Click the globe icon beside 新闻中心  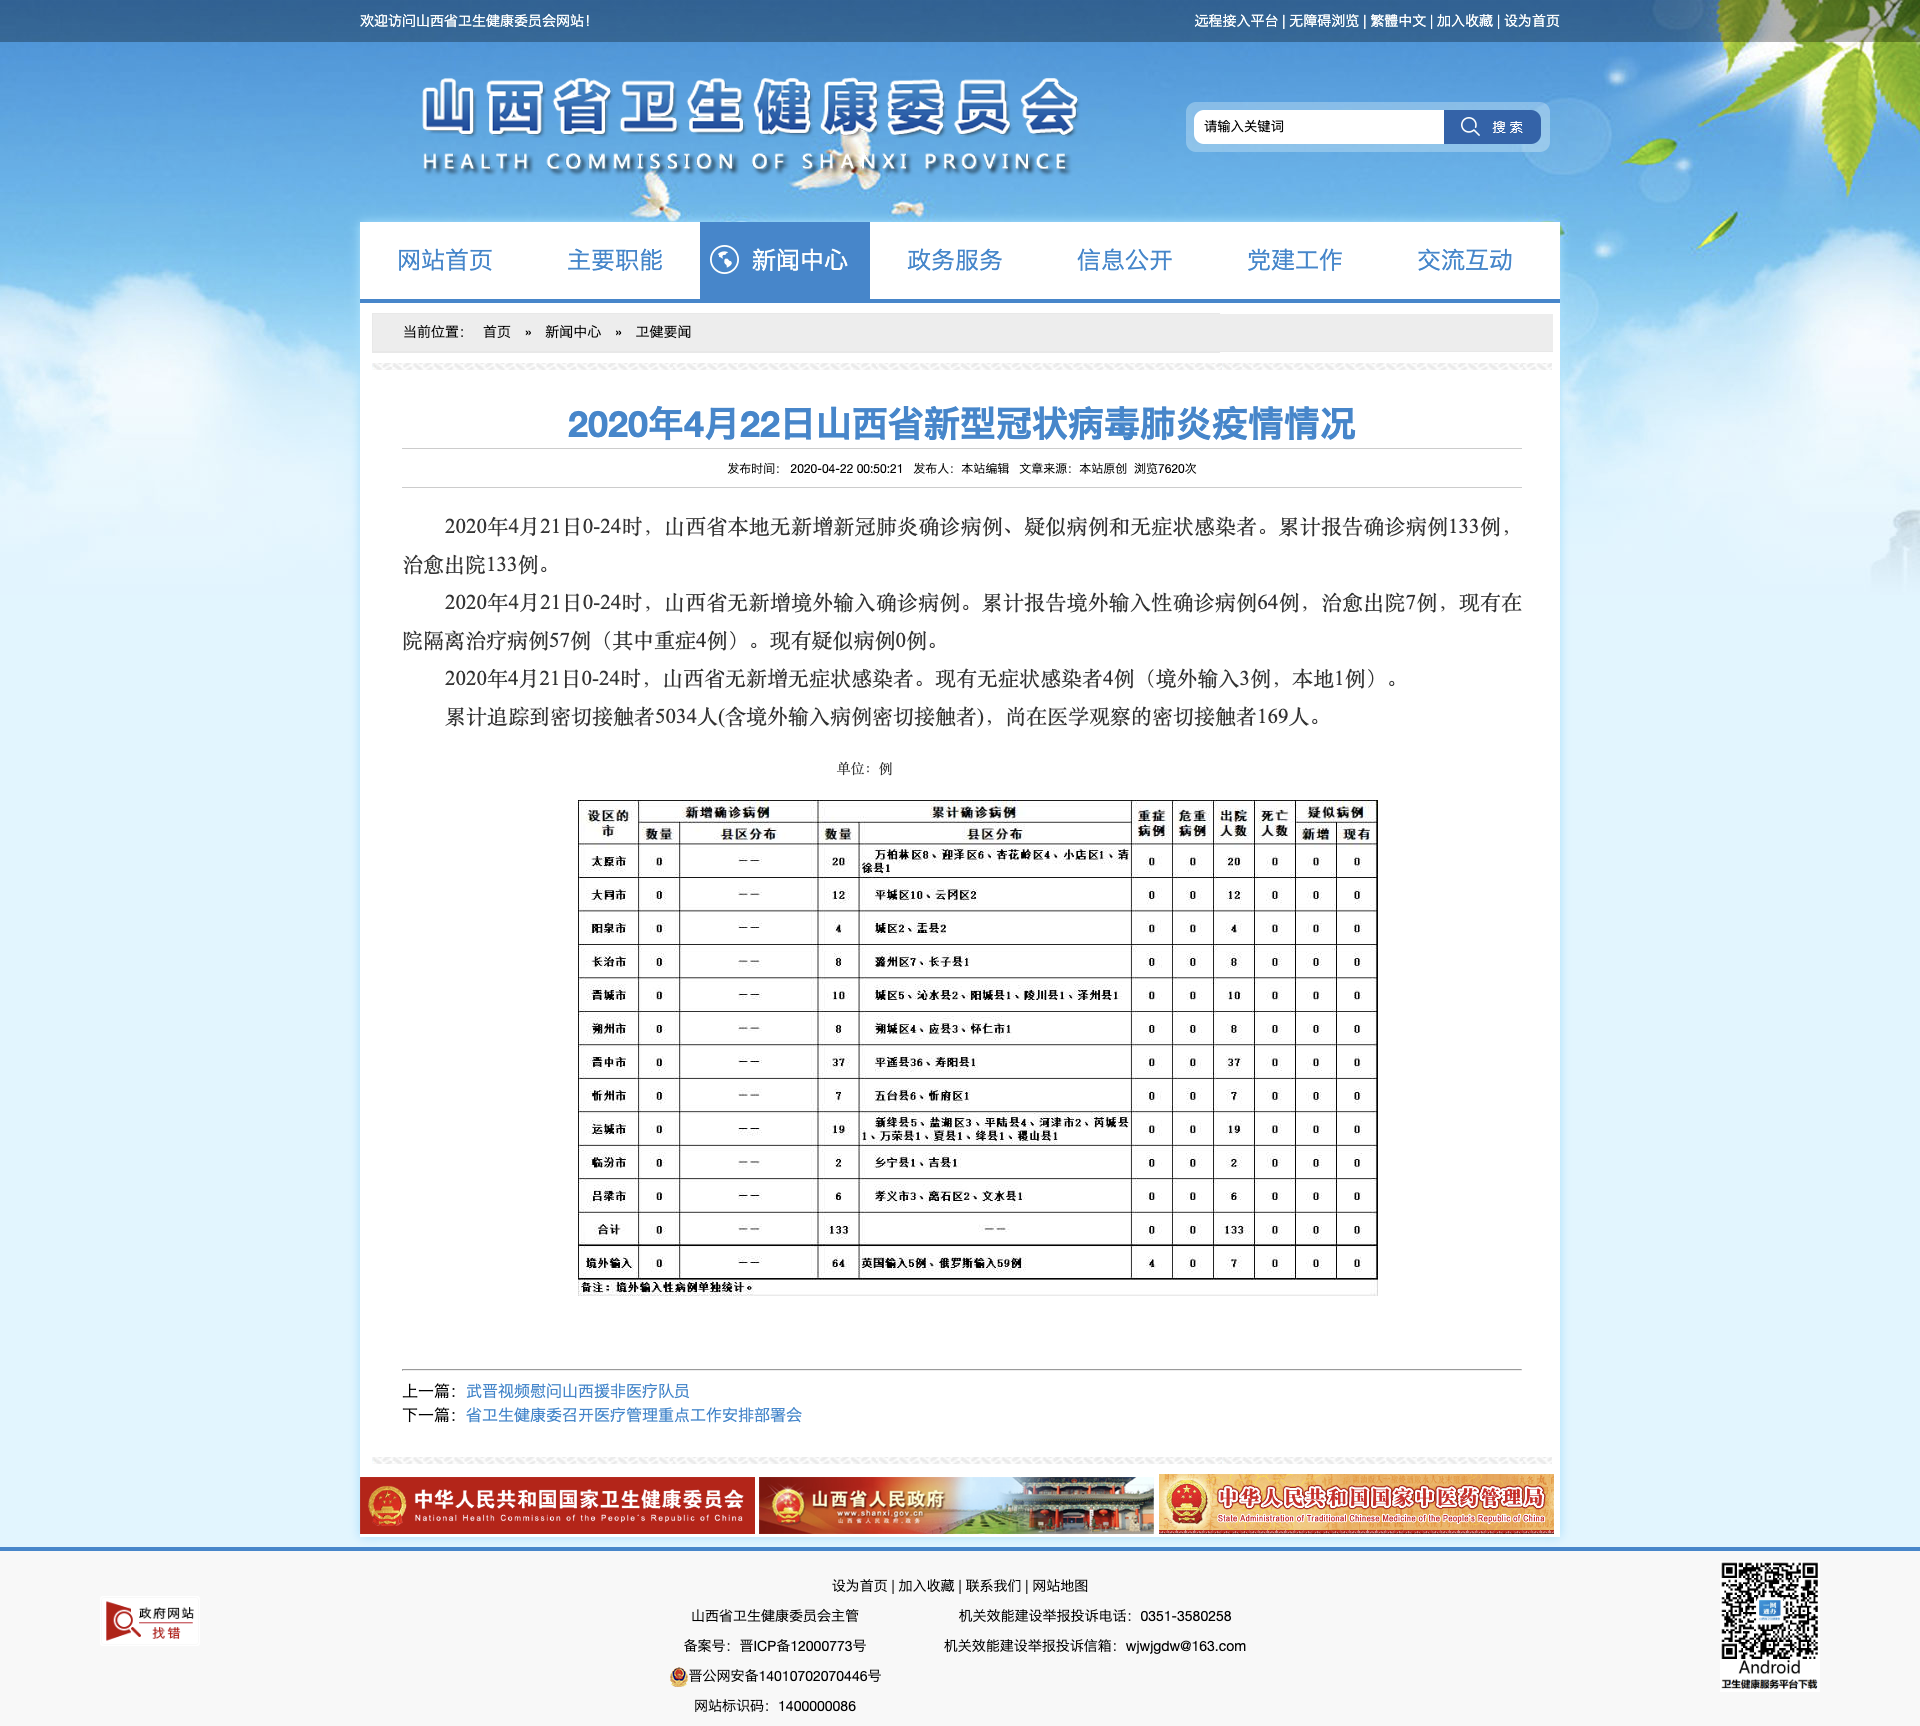tap(724, 260)
